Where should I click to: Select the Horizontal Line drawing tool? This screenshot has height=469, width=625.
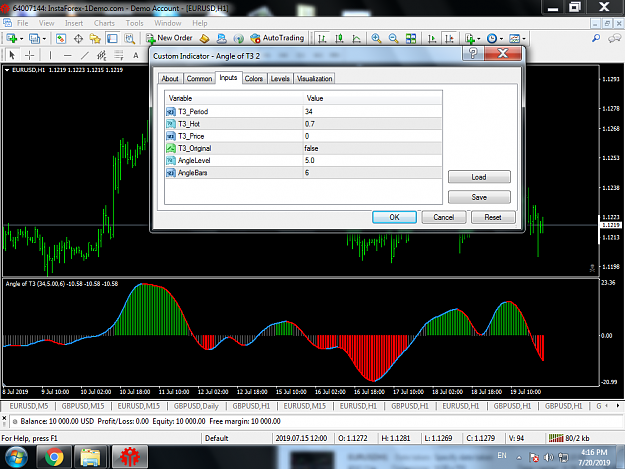point(67,55)
